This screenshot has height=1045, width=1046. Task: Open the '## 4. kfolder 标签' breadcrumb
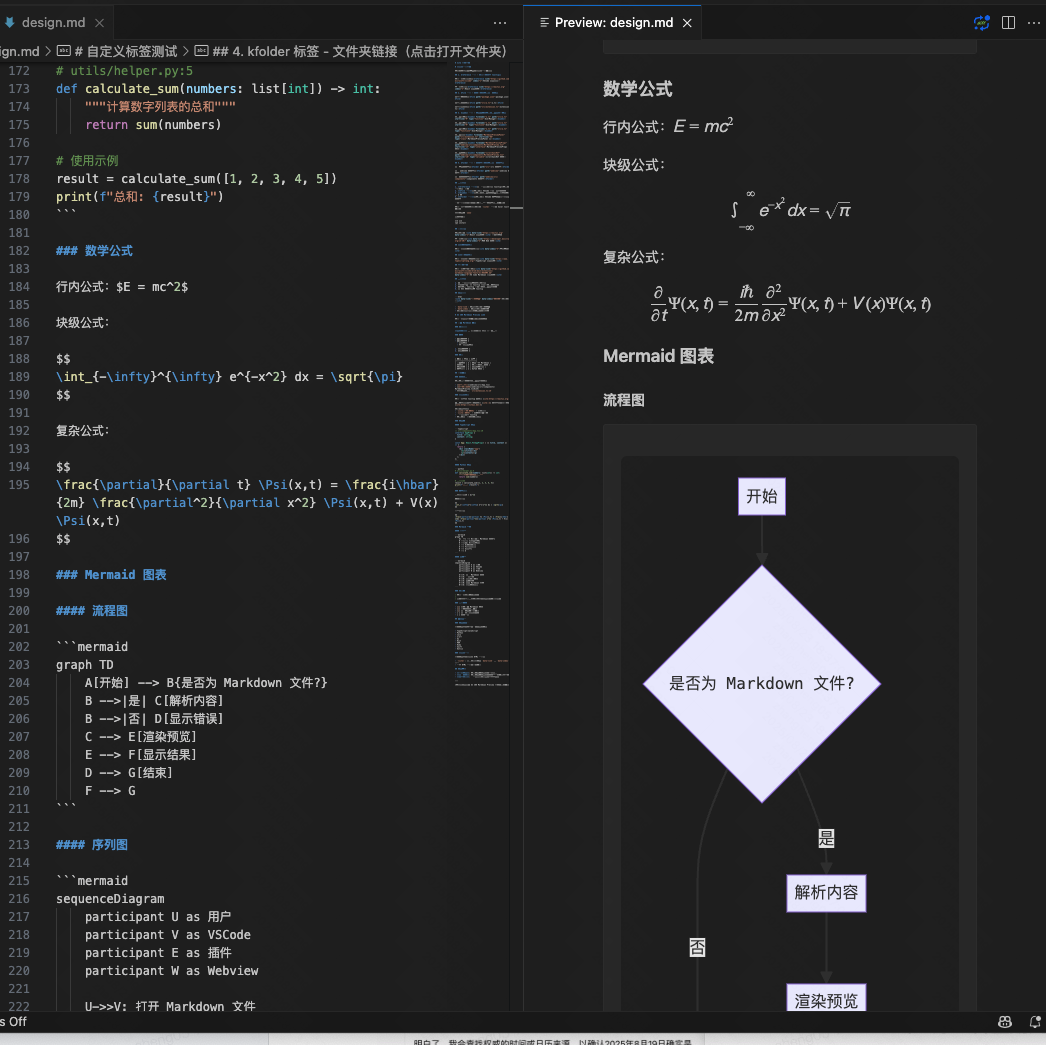pos(360,51)
